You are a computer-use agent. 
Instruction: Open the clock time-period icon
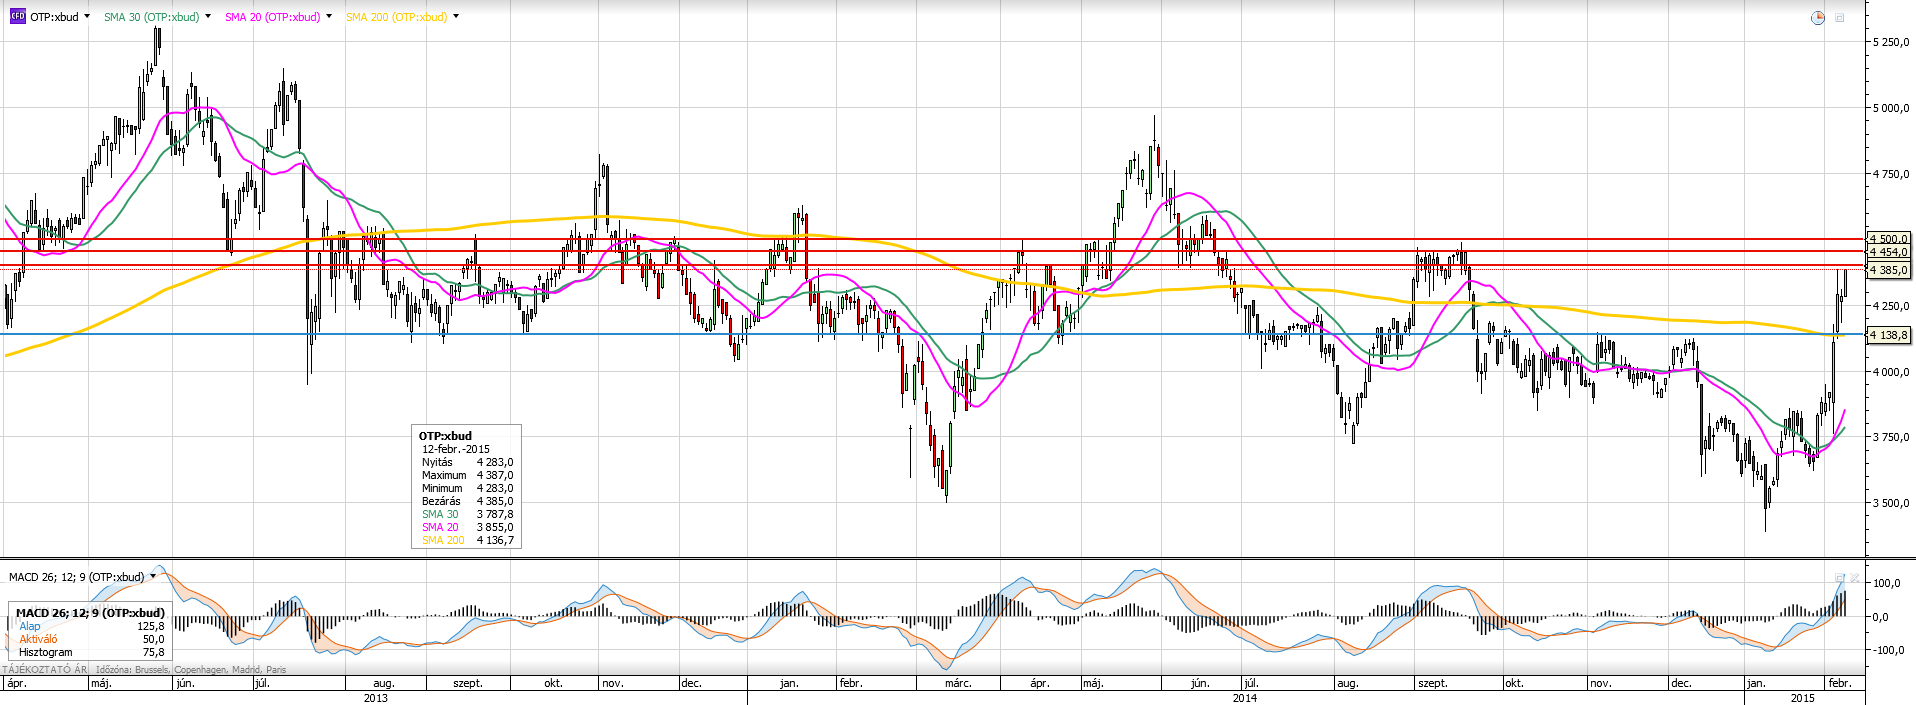coord(1818,18)
